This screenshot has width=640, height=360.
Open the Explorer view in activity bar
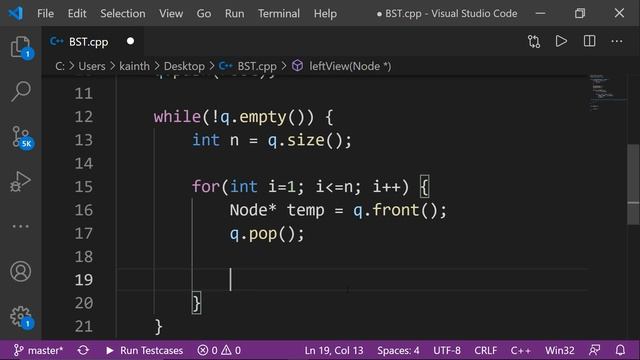(20, 47)
